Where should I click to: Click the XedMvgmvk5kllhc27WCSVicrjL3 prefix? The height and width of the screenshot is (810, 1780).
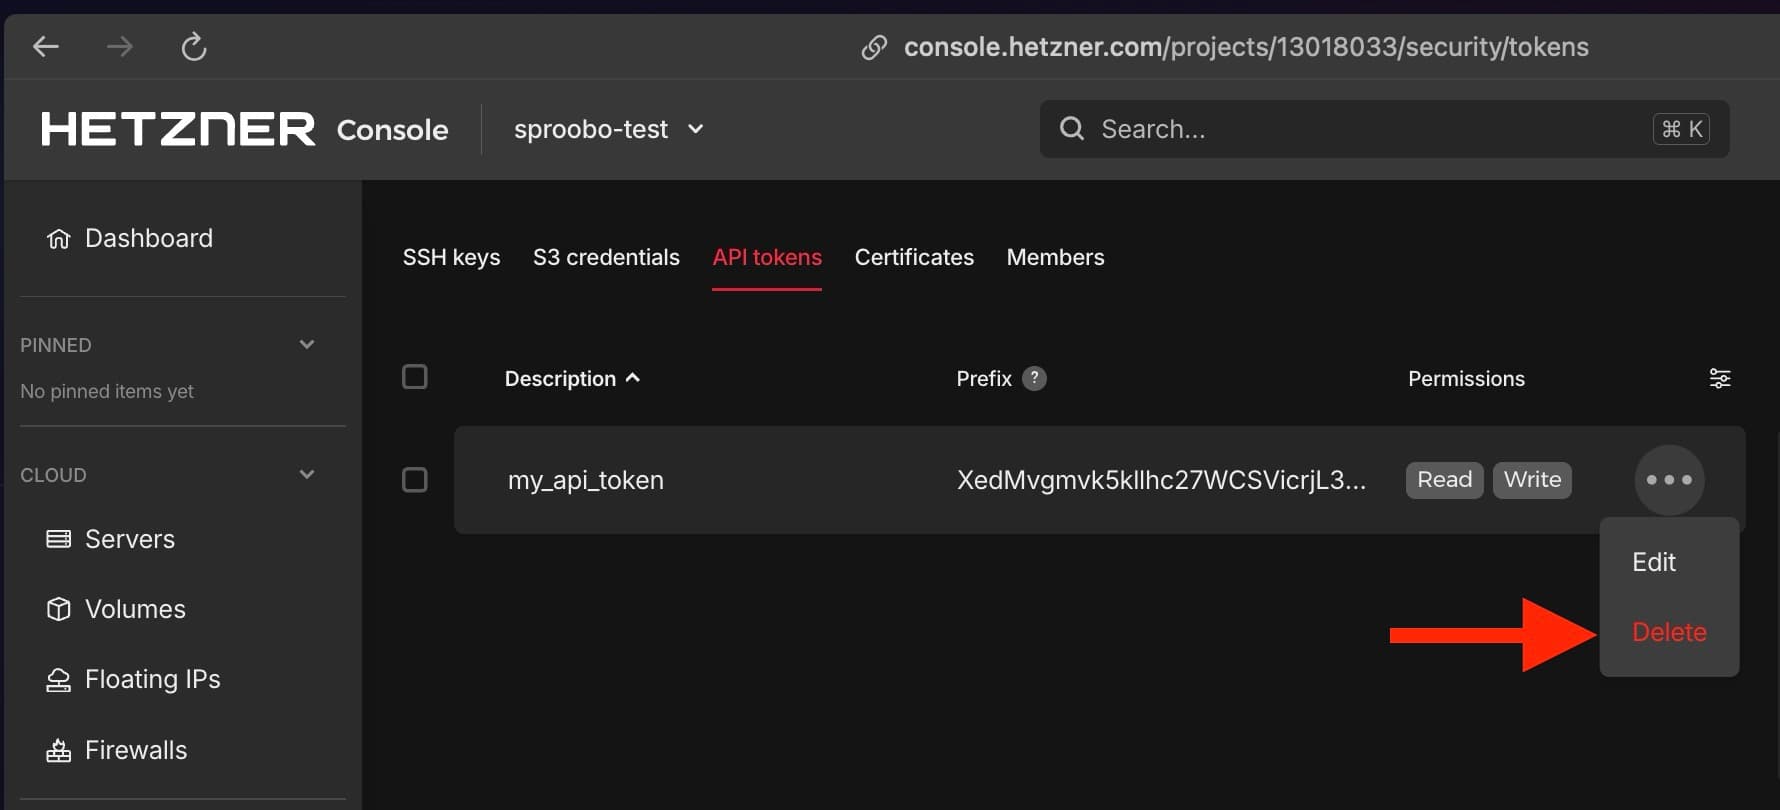[x=1161, y=480]
